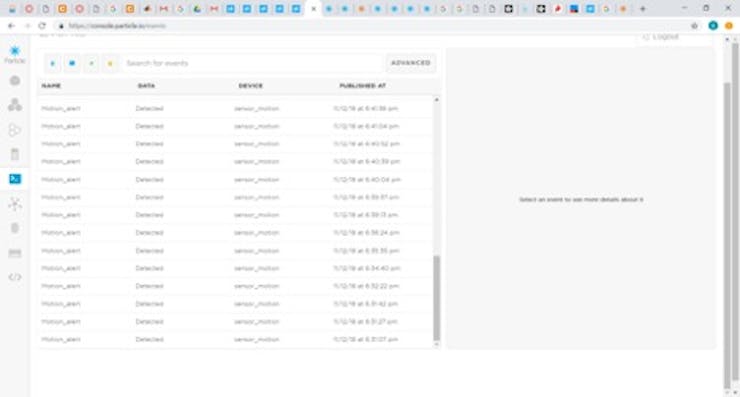Click the yellow icon button beside search
This screenshot has width=740, height=397.
110,63
